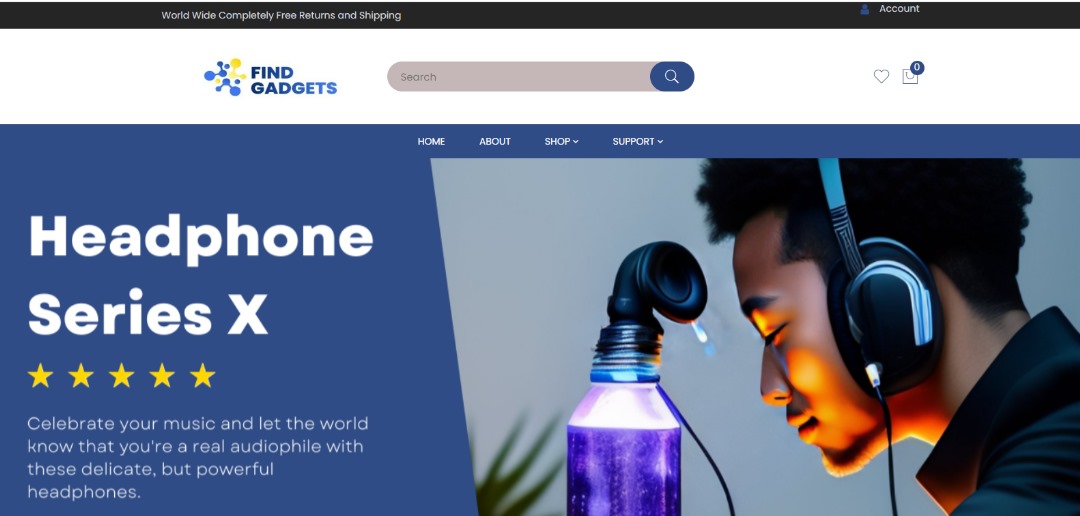
Task: Open the shopping cart bag icon
Action: click(x=910, y=76)
